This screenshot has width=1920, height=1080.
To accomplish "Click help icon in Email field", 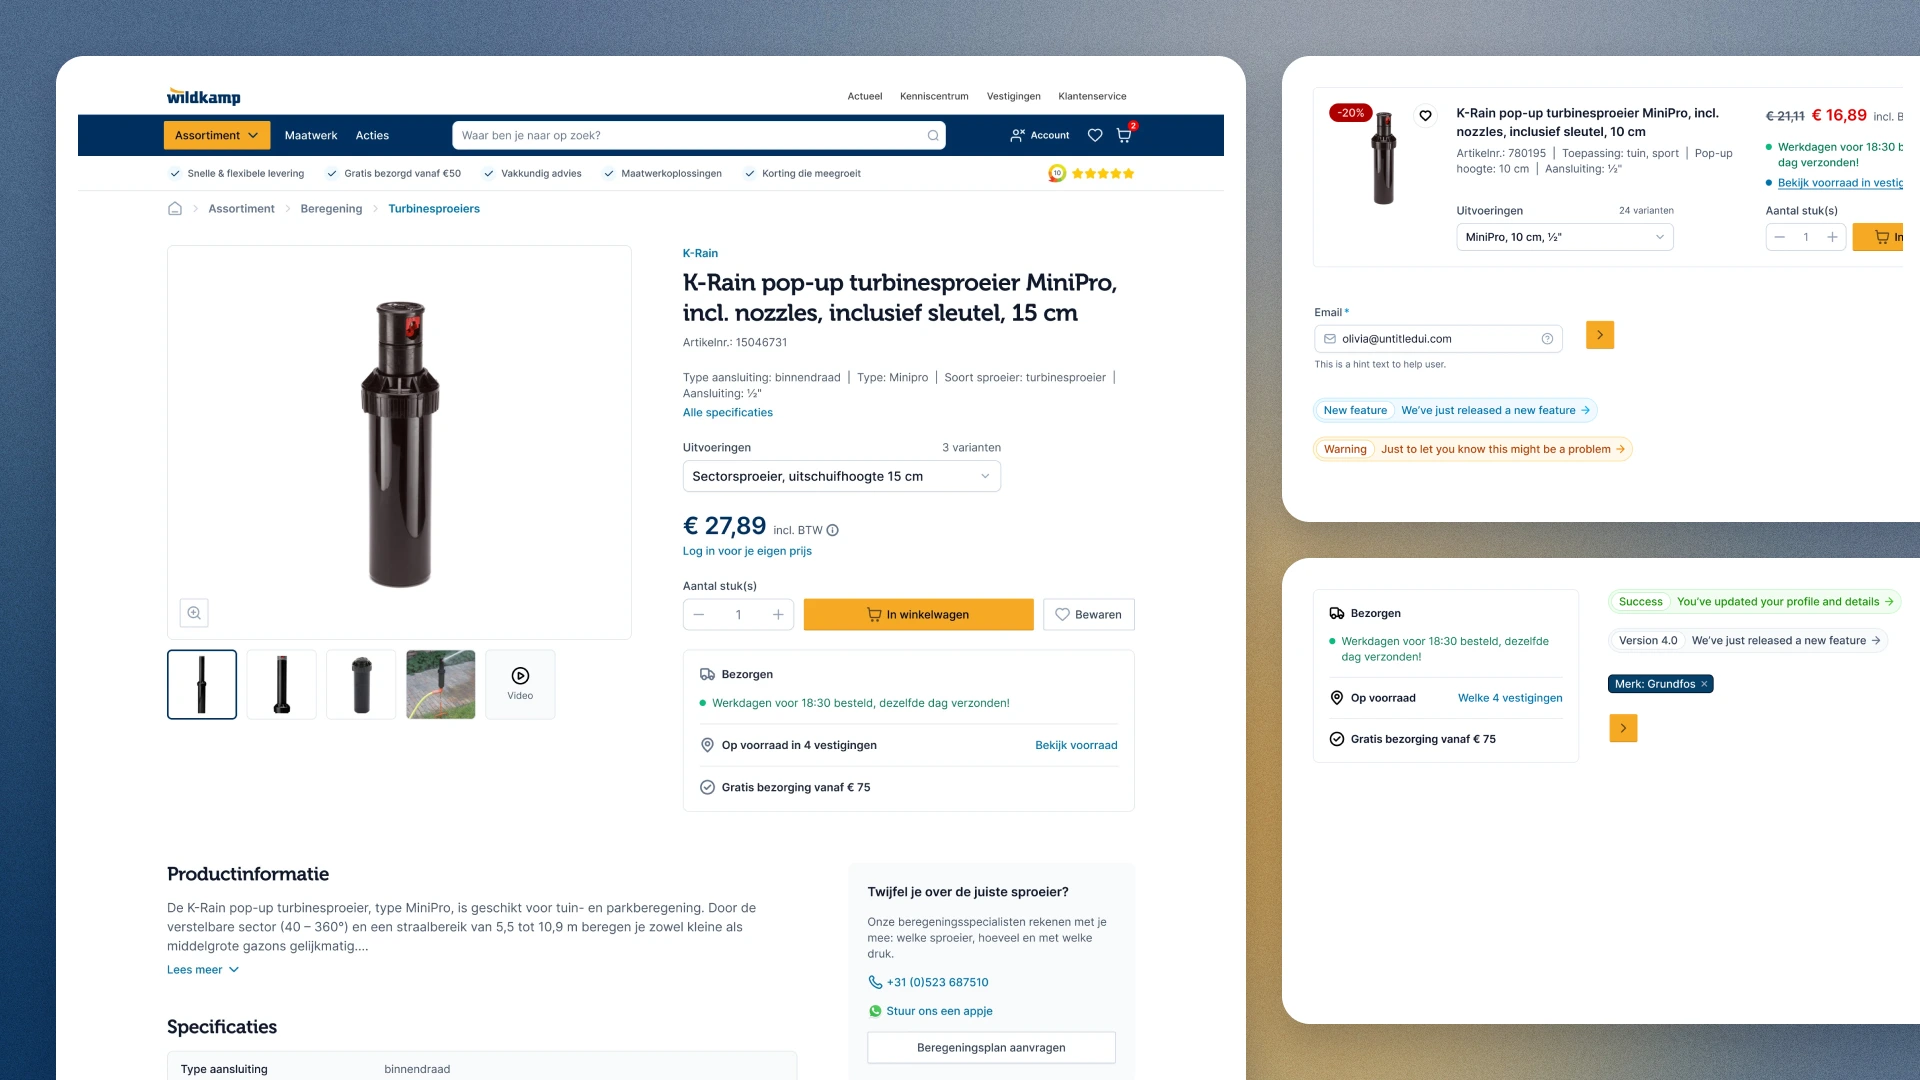I will (x=1547, y=339).
